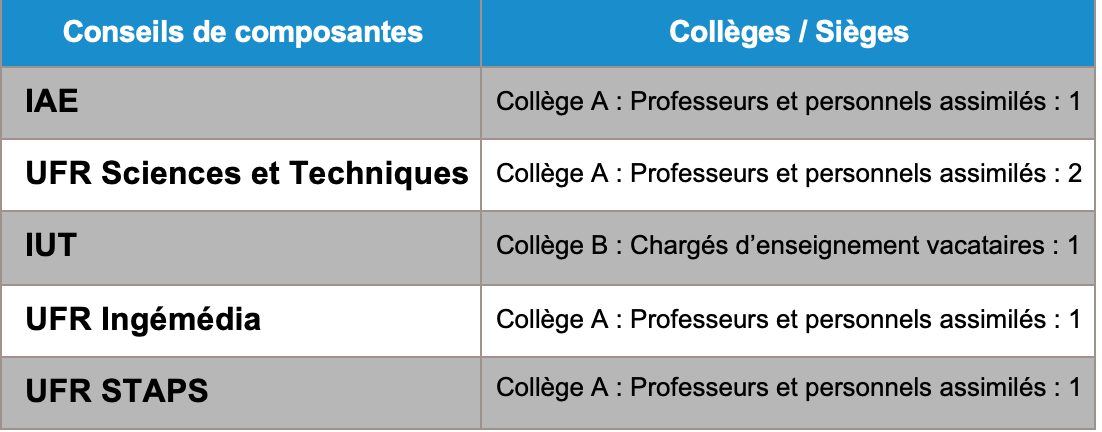Click the "Collèges / Sièges" column header
Viewport: 1102px width, 432px height.
click(788, 32)
